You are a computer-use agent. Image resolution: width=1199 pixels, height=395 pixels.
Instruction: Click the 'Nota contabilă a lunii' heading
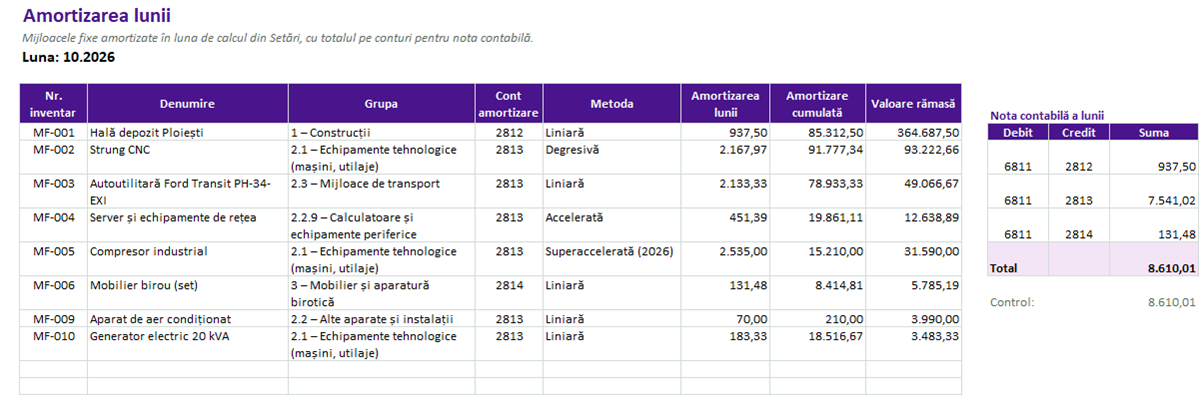[1047, 115]
